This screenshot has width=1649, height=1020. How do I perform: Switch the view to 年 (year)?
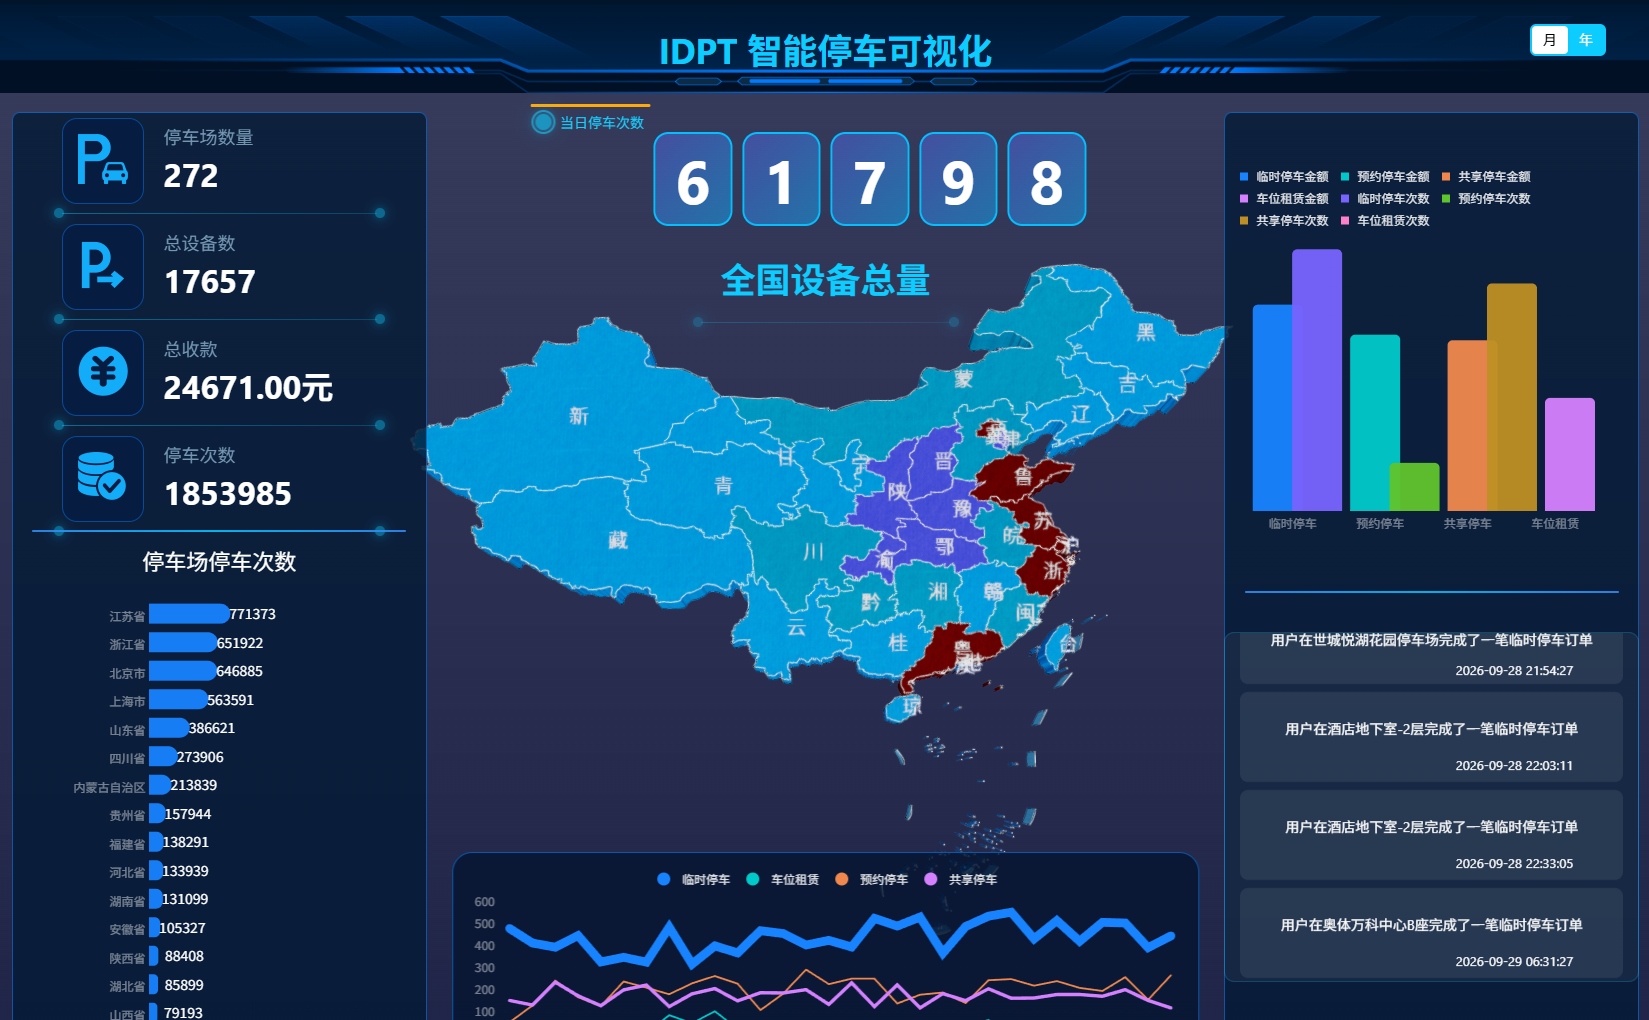click(1586, 40)
